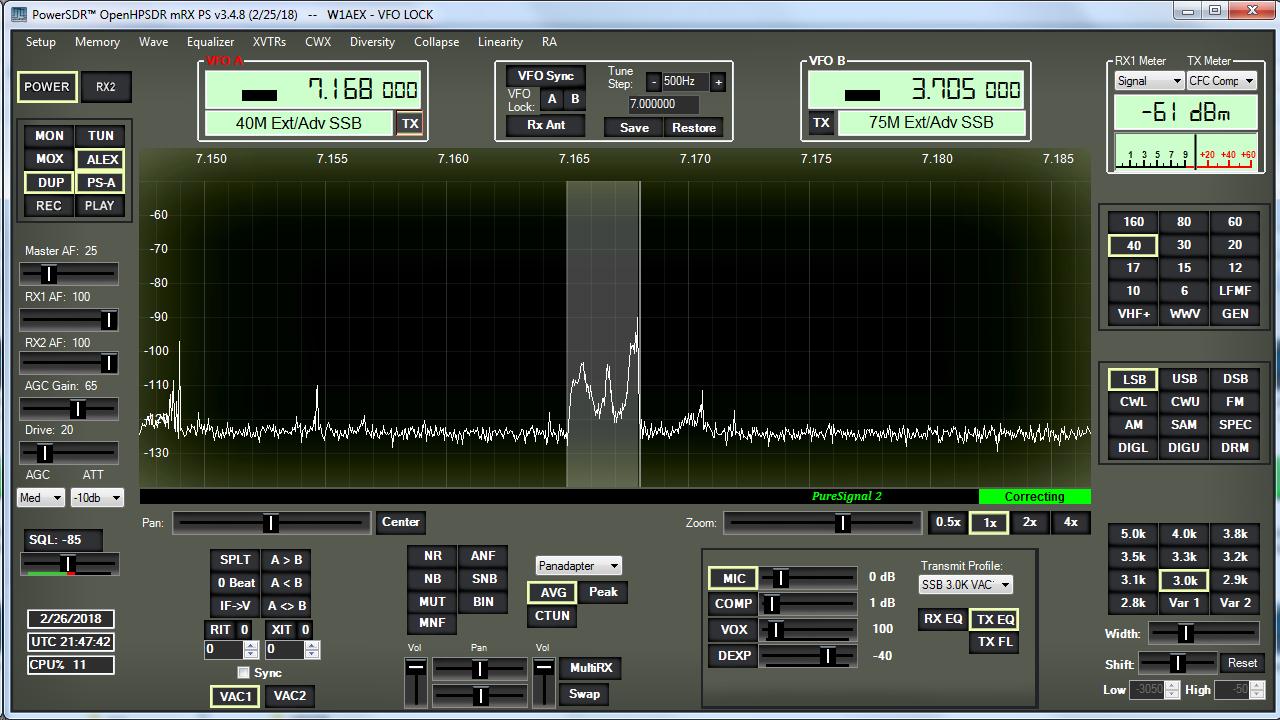Viewport: 1280px width, 720px height.
Task: Adjust the Master AF slider
Action: pyautogui.click(x=49, y=273)
